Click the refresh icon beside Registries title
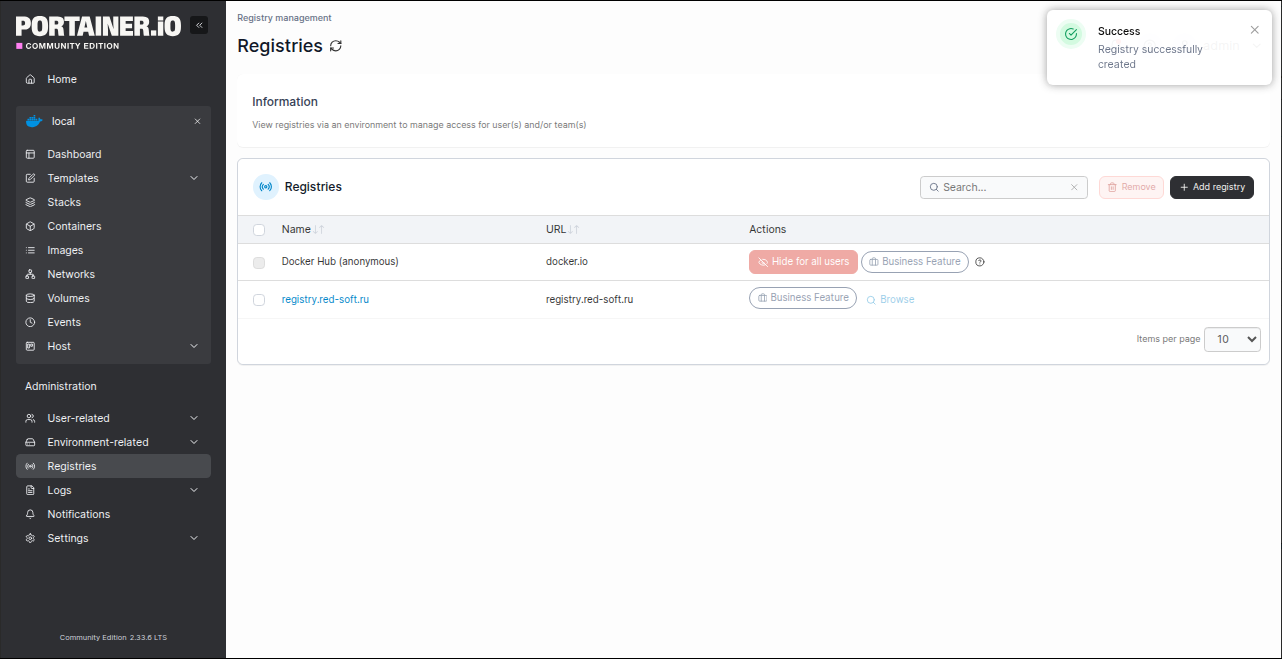1282x659 pixels. pyautogui.click(x=336, y=46)
